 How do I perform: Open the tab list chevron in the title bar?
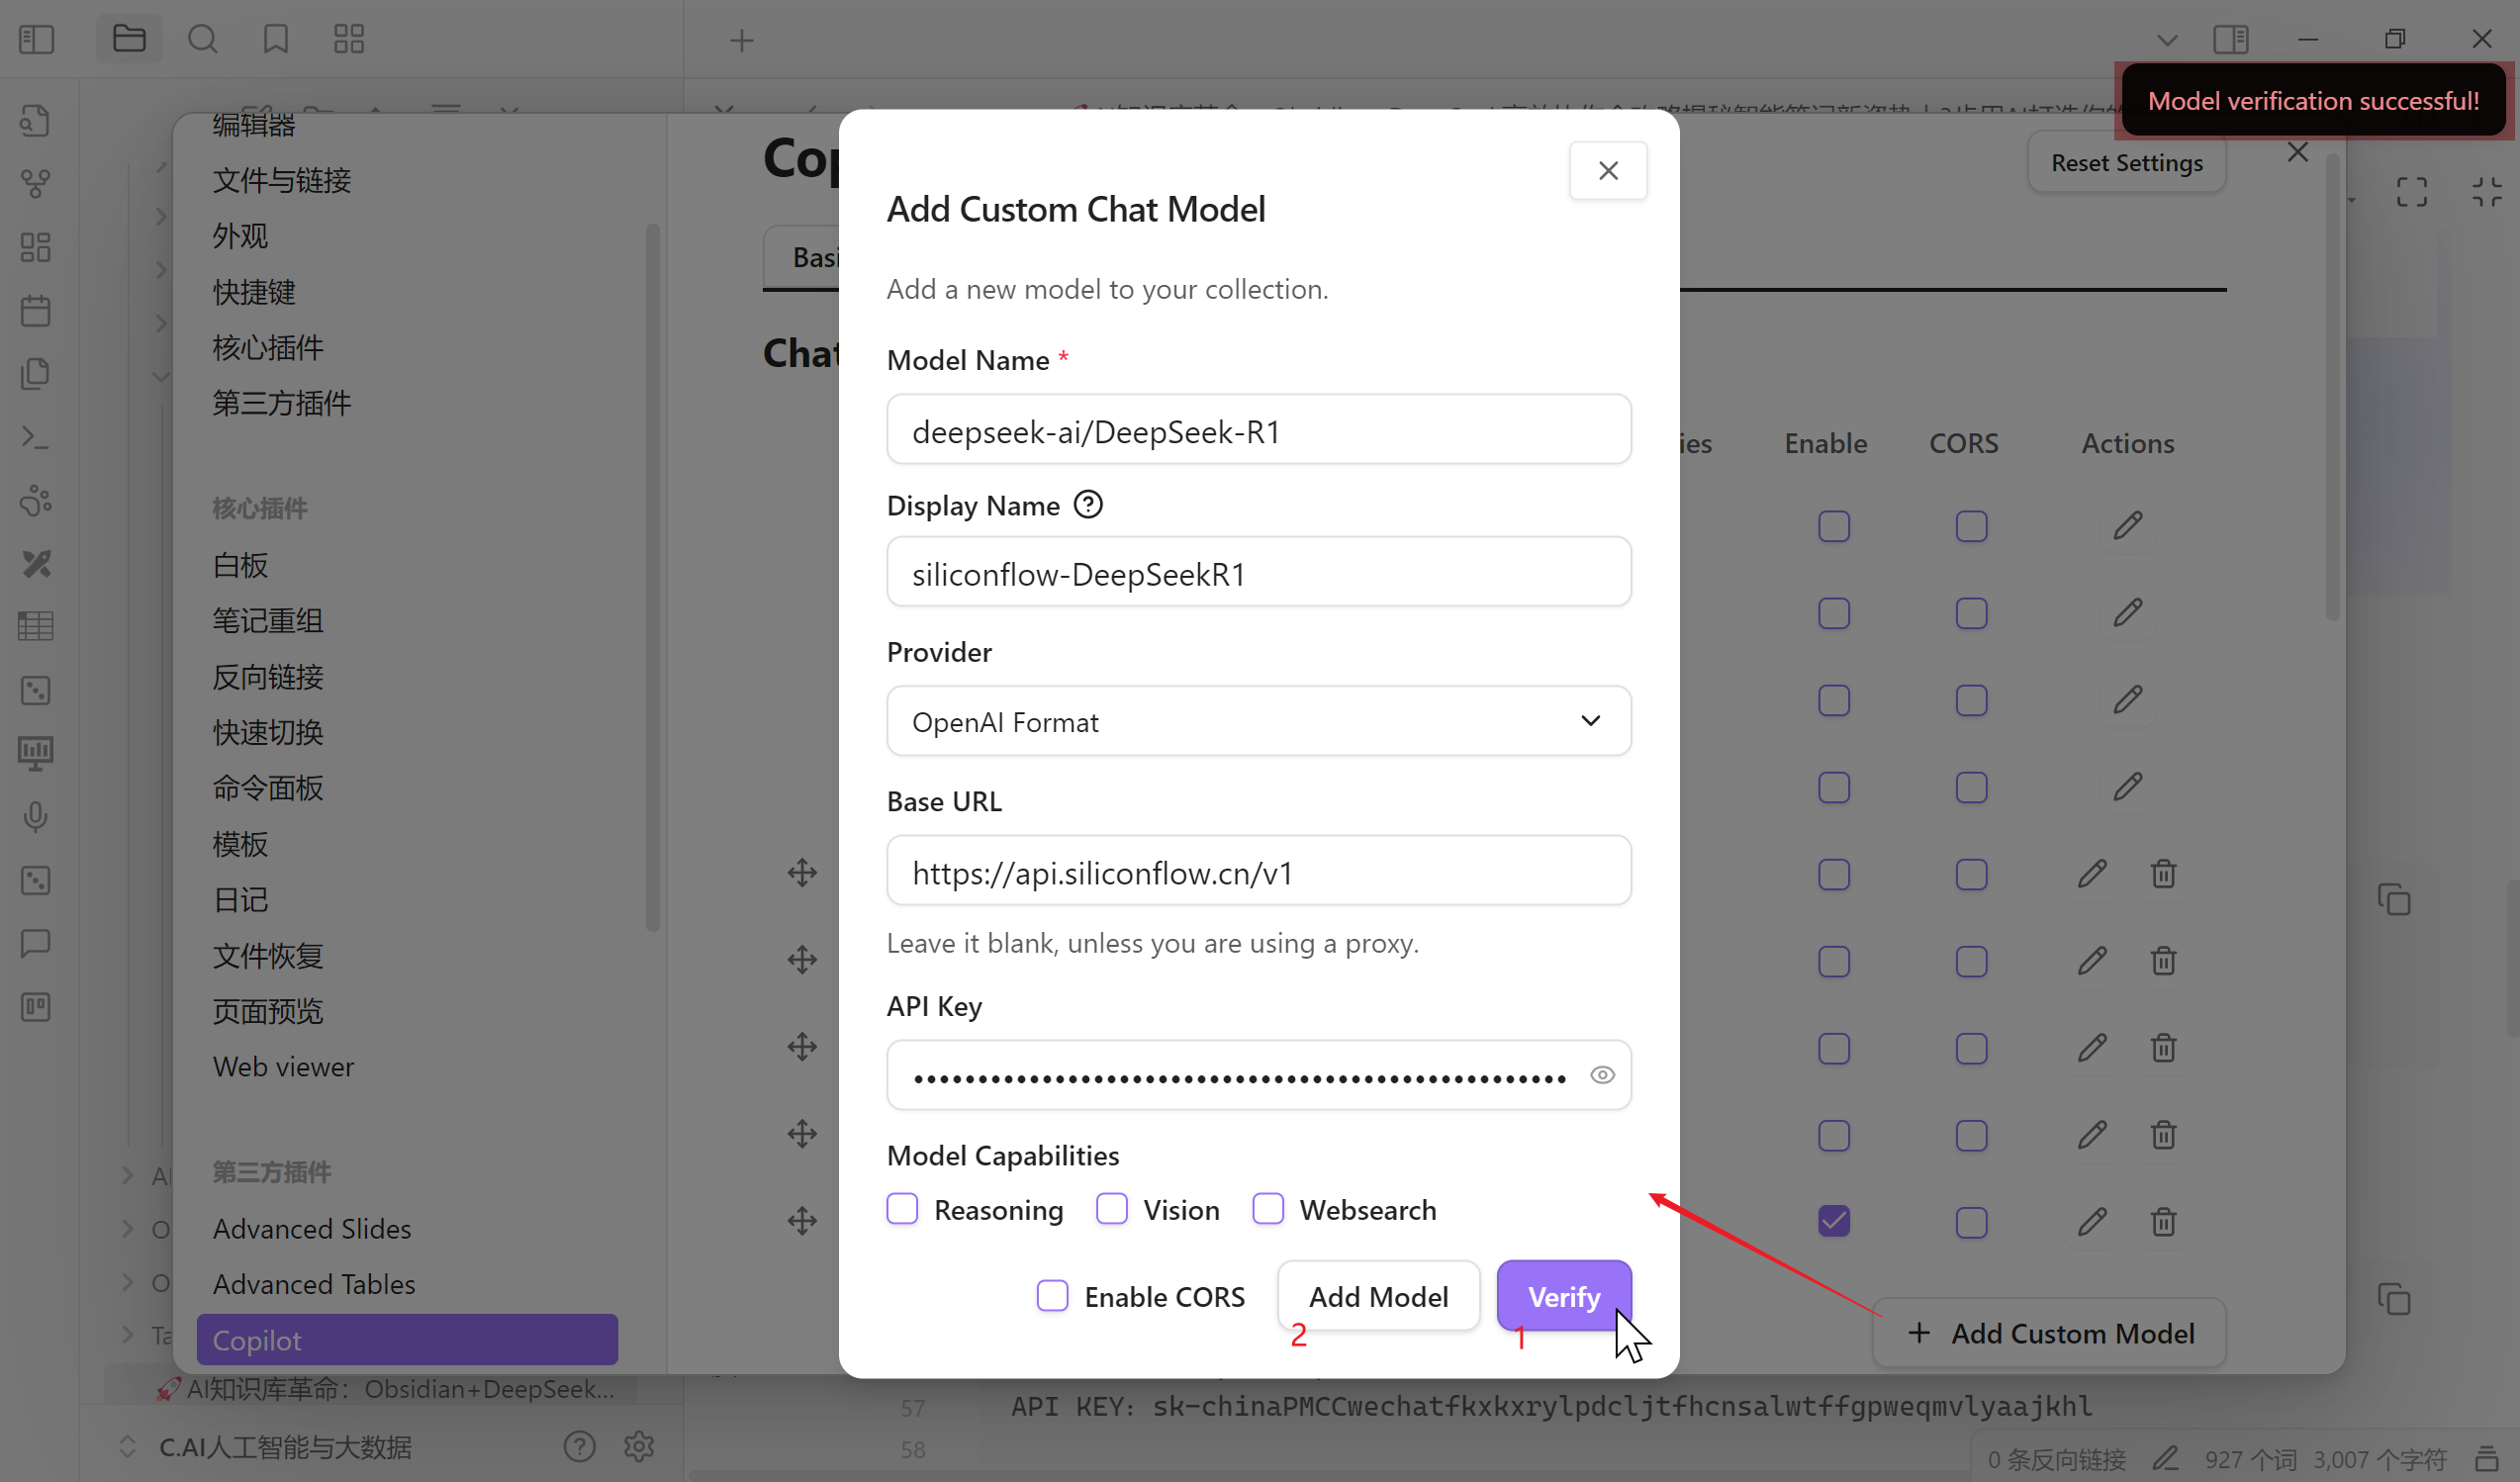[2166, 40]
